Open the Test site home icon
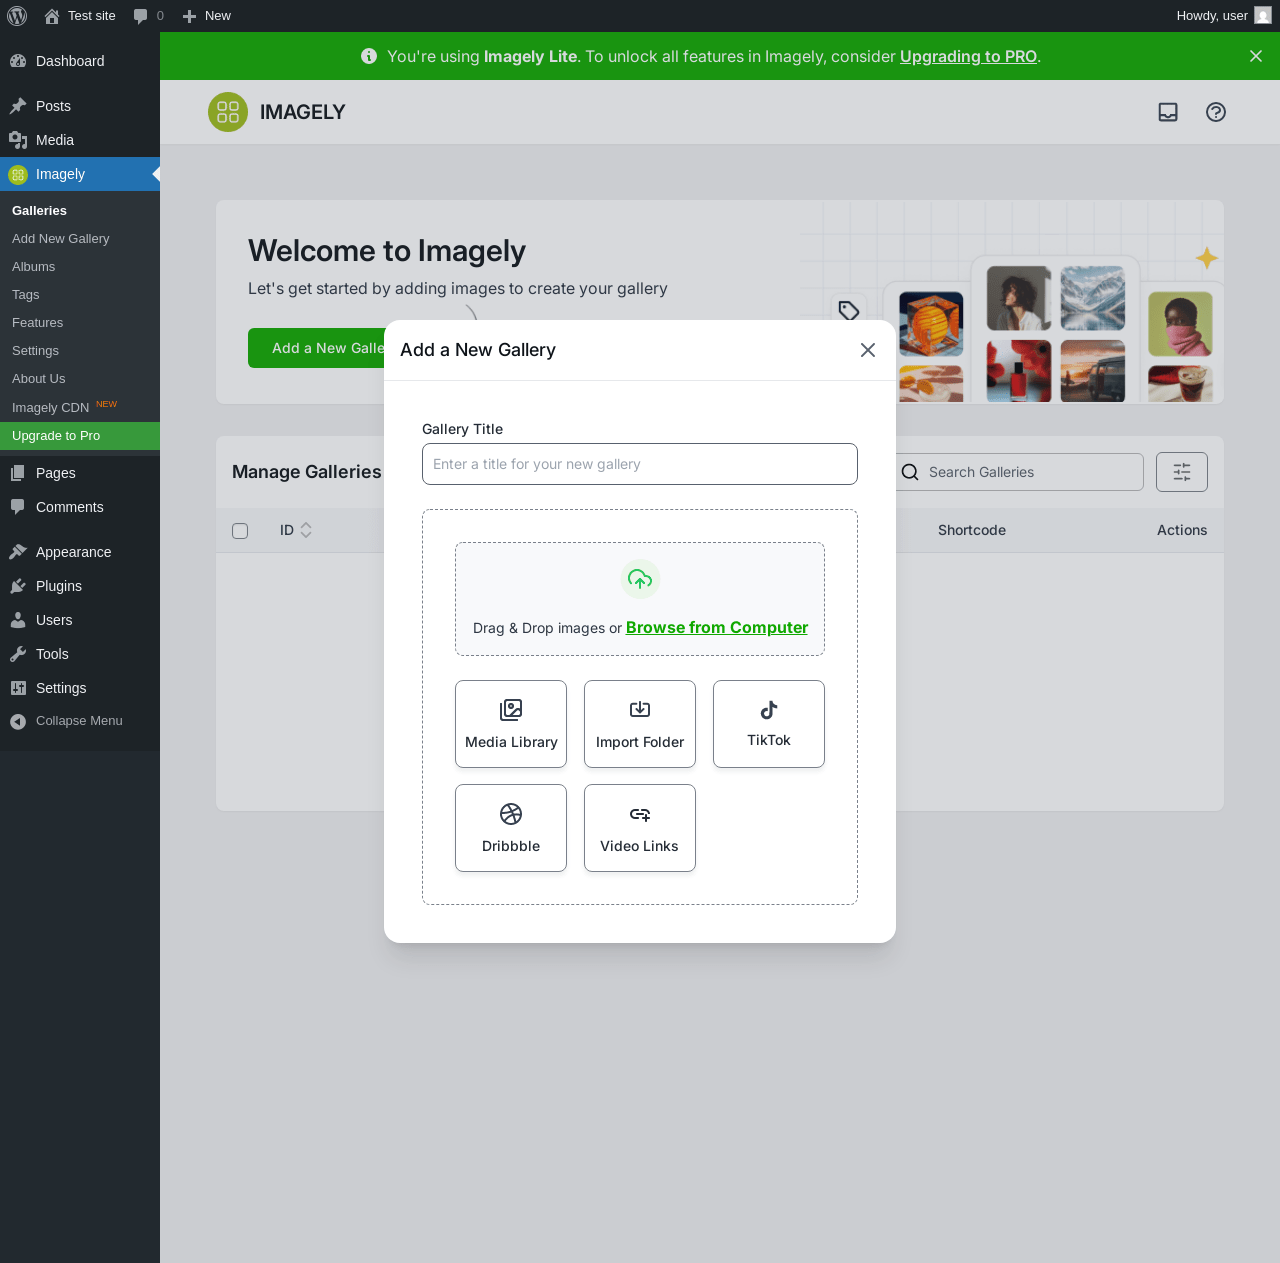 52,16
